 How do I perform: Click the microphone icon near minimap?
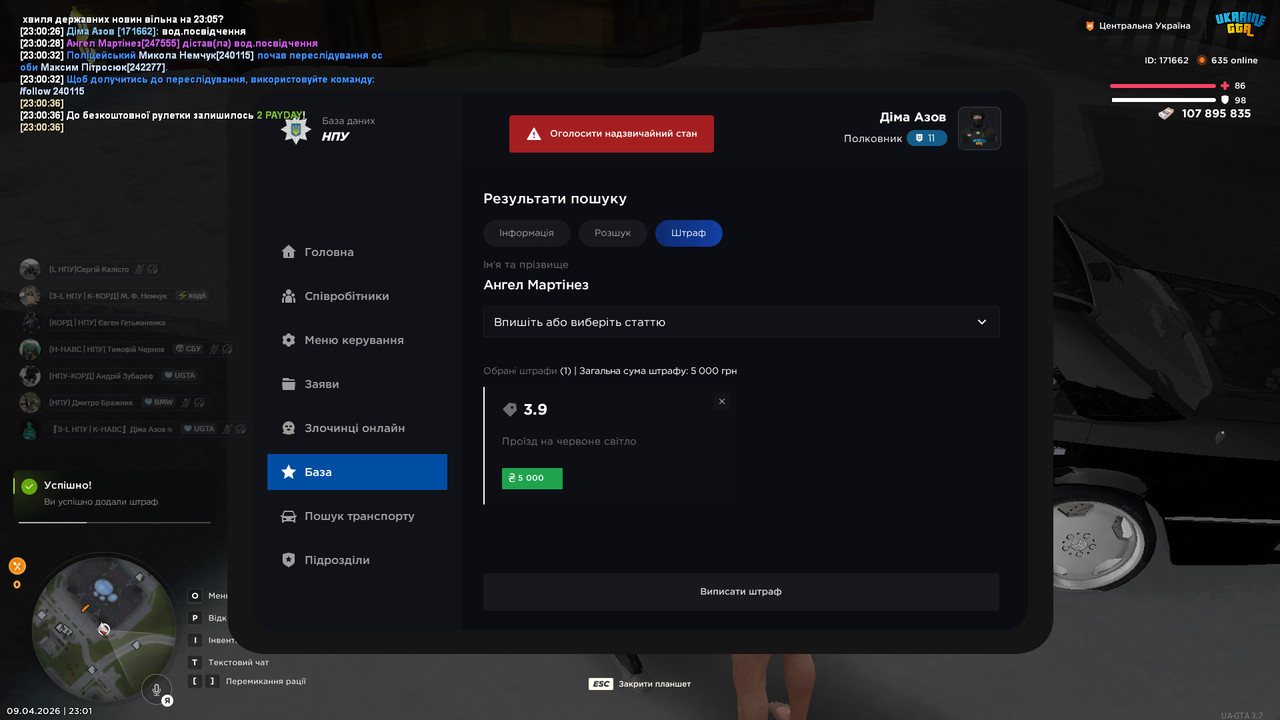pyautogui.click(x=156, y=688)
